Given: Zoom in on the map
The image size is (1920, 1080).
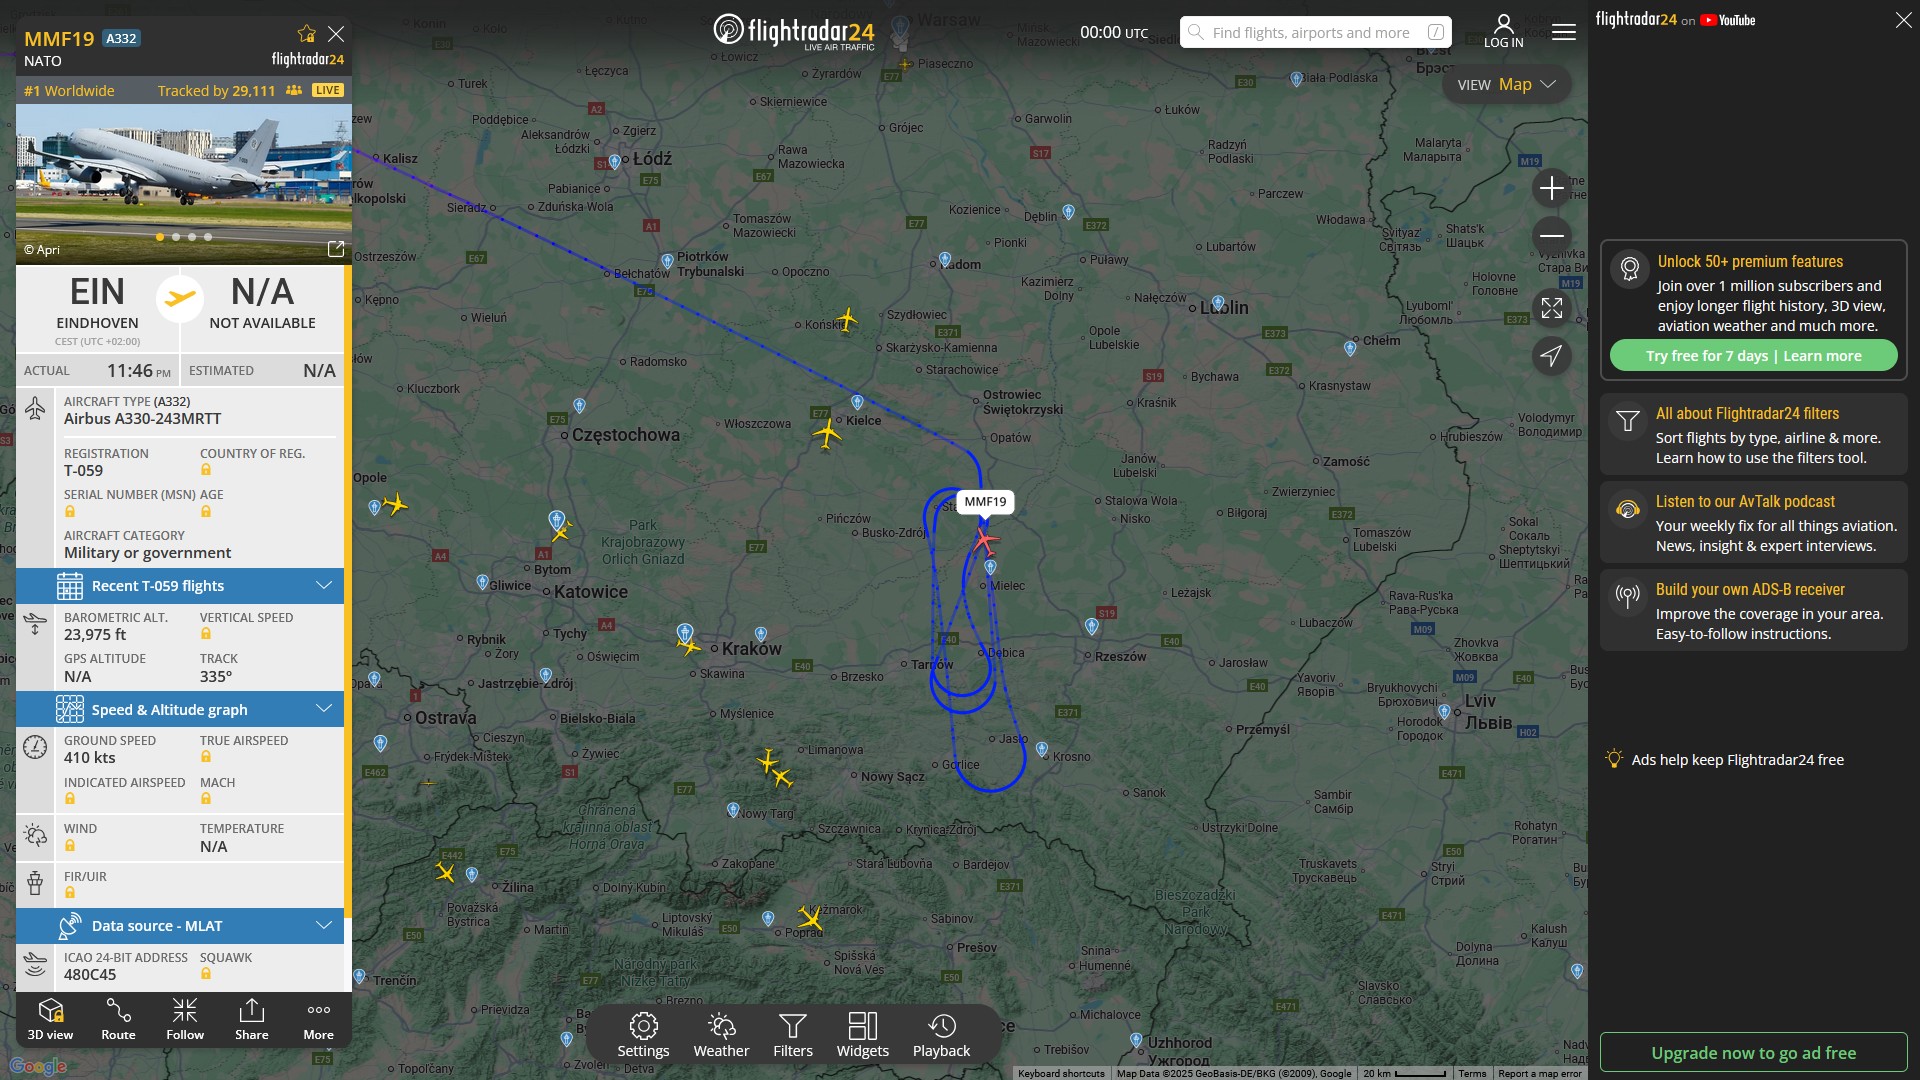Looking at the screenshot, I should [1552, 188].
